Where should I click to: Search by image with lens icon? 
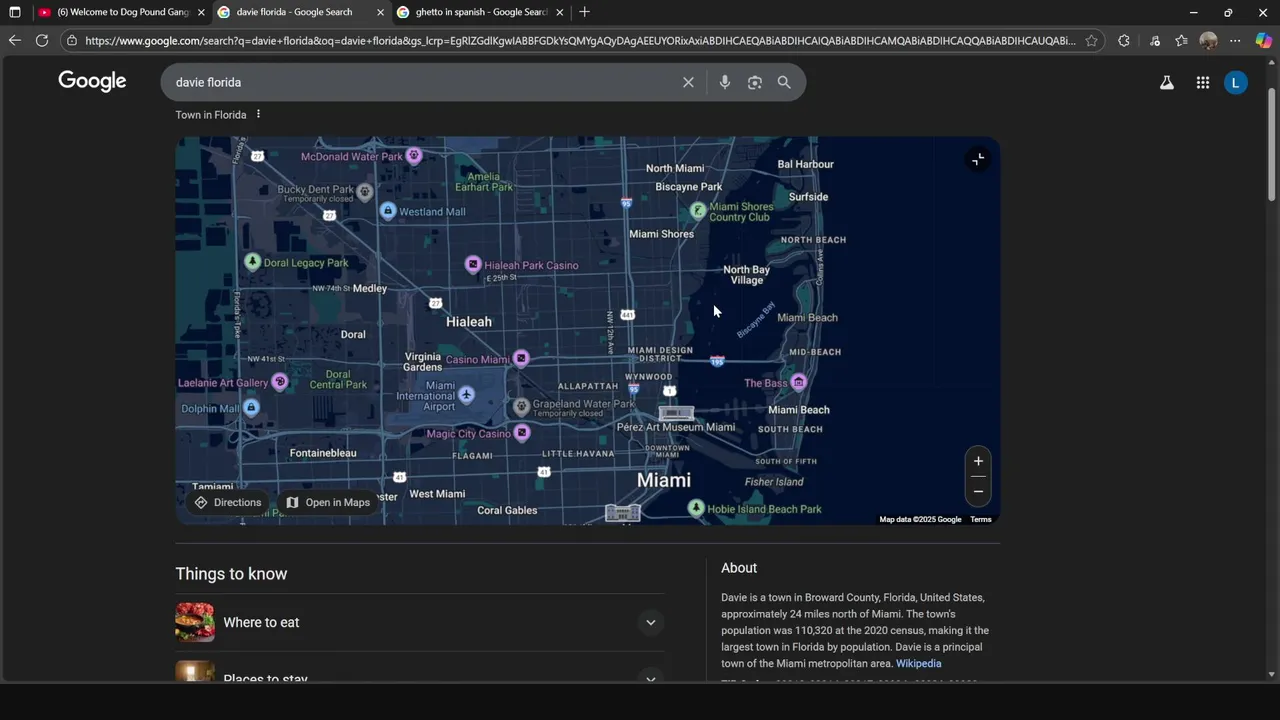pyautogui.click(x=755, y=82)
